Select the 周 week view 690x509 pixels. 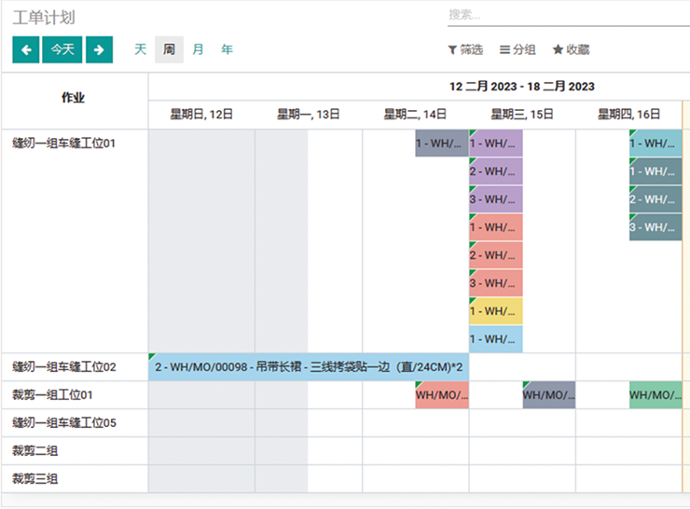coord(169,49)
